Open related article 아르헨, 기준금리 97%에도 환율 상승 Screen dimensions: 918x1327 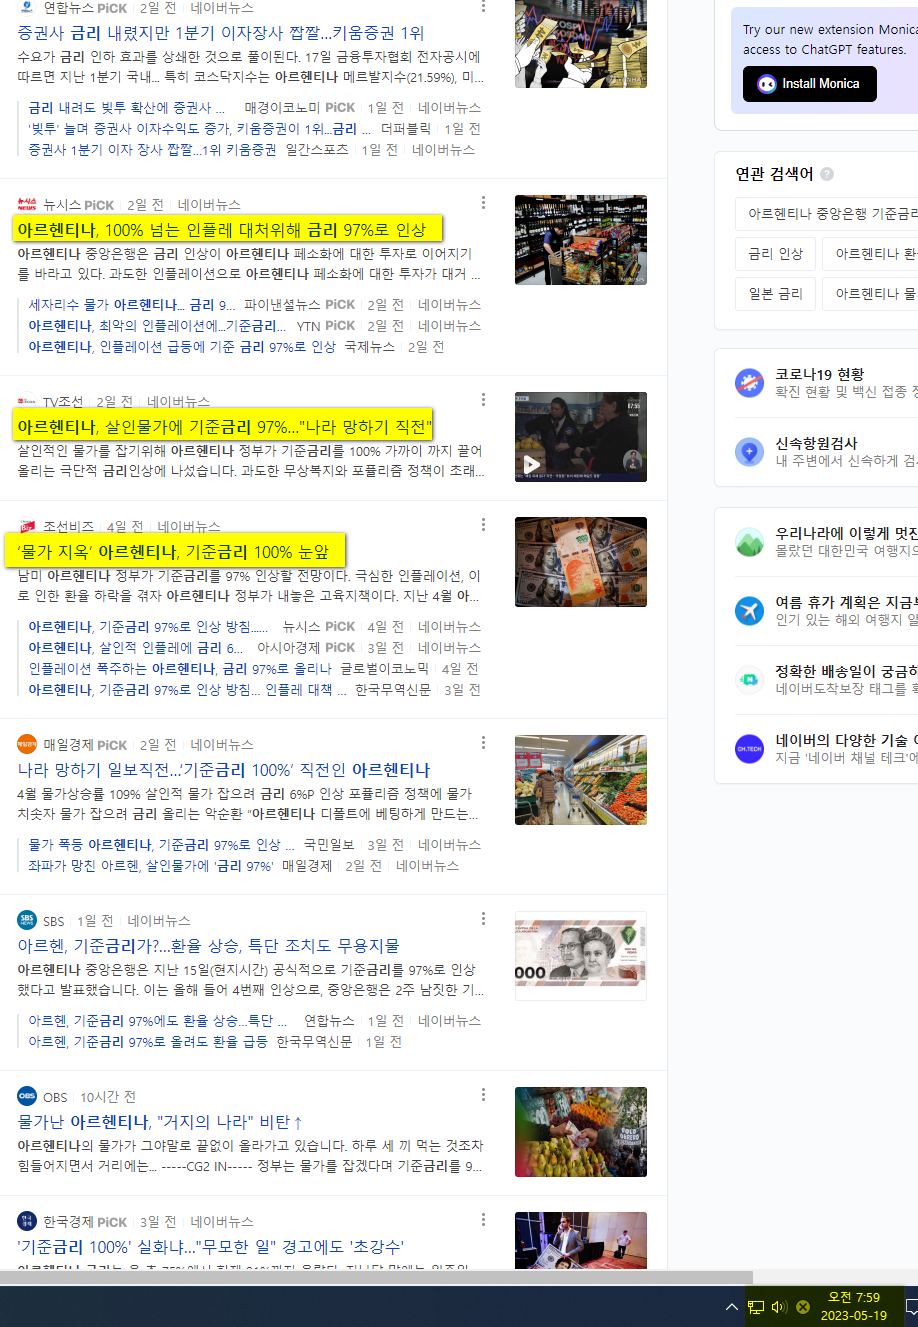pos(158,1021)
